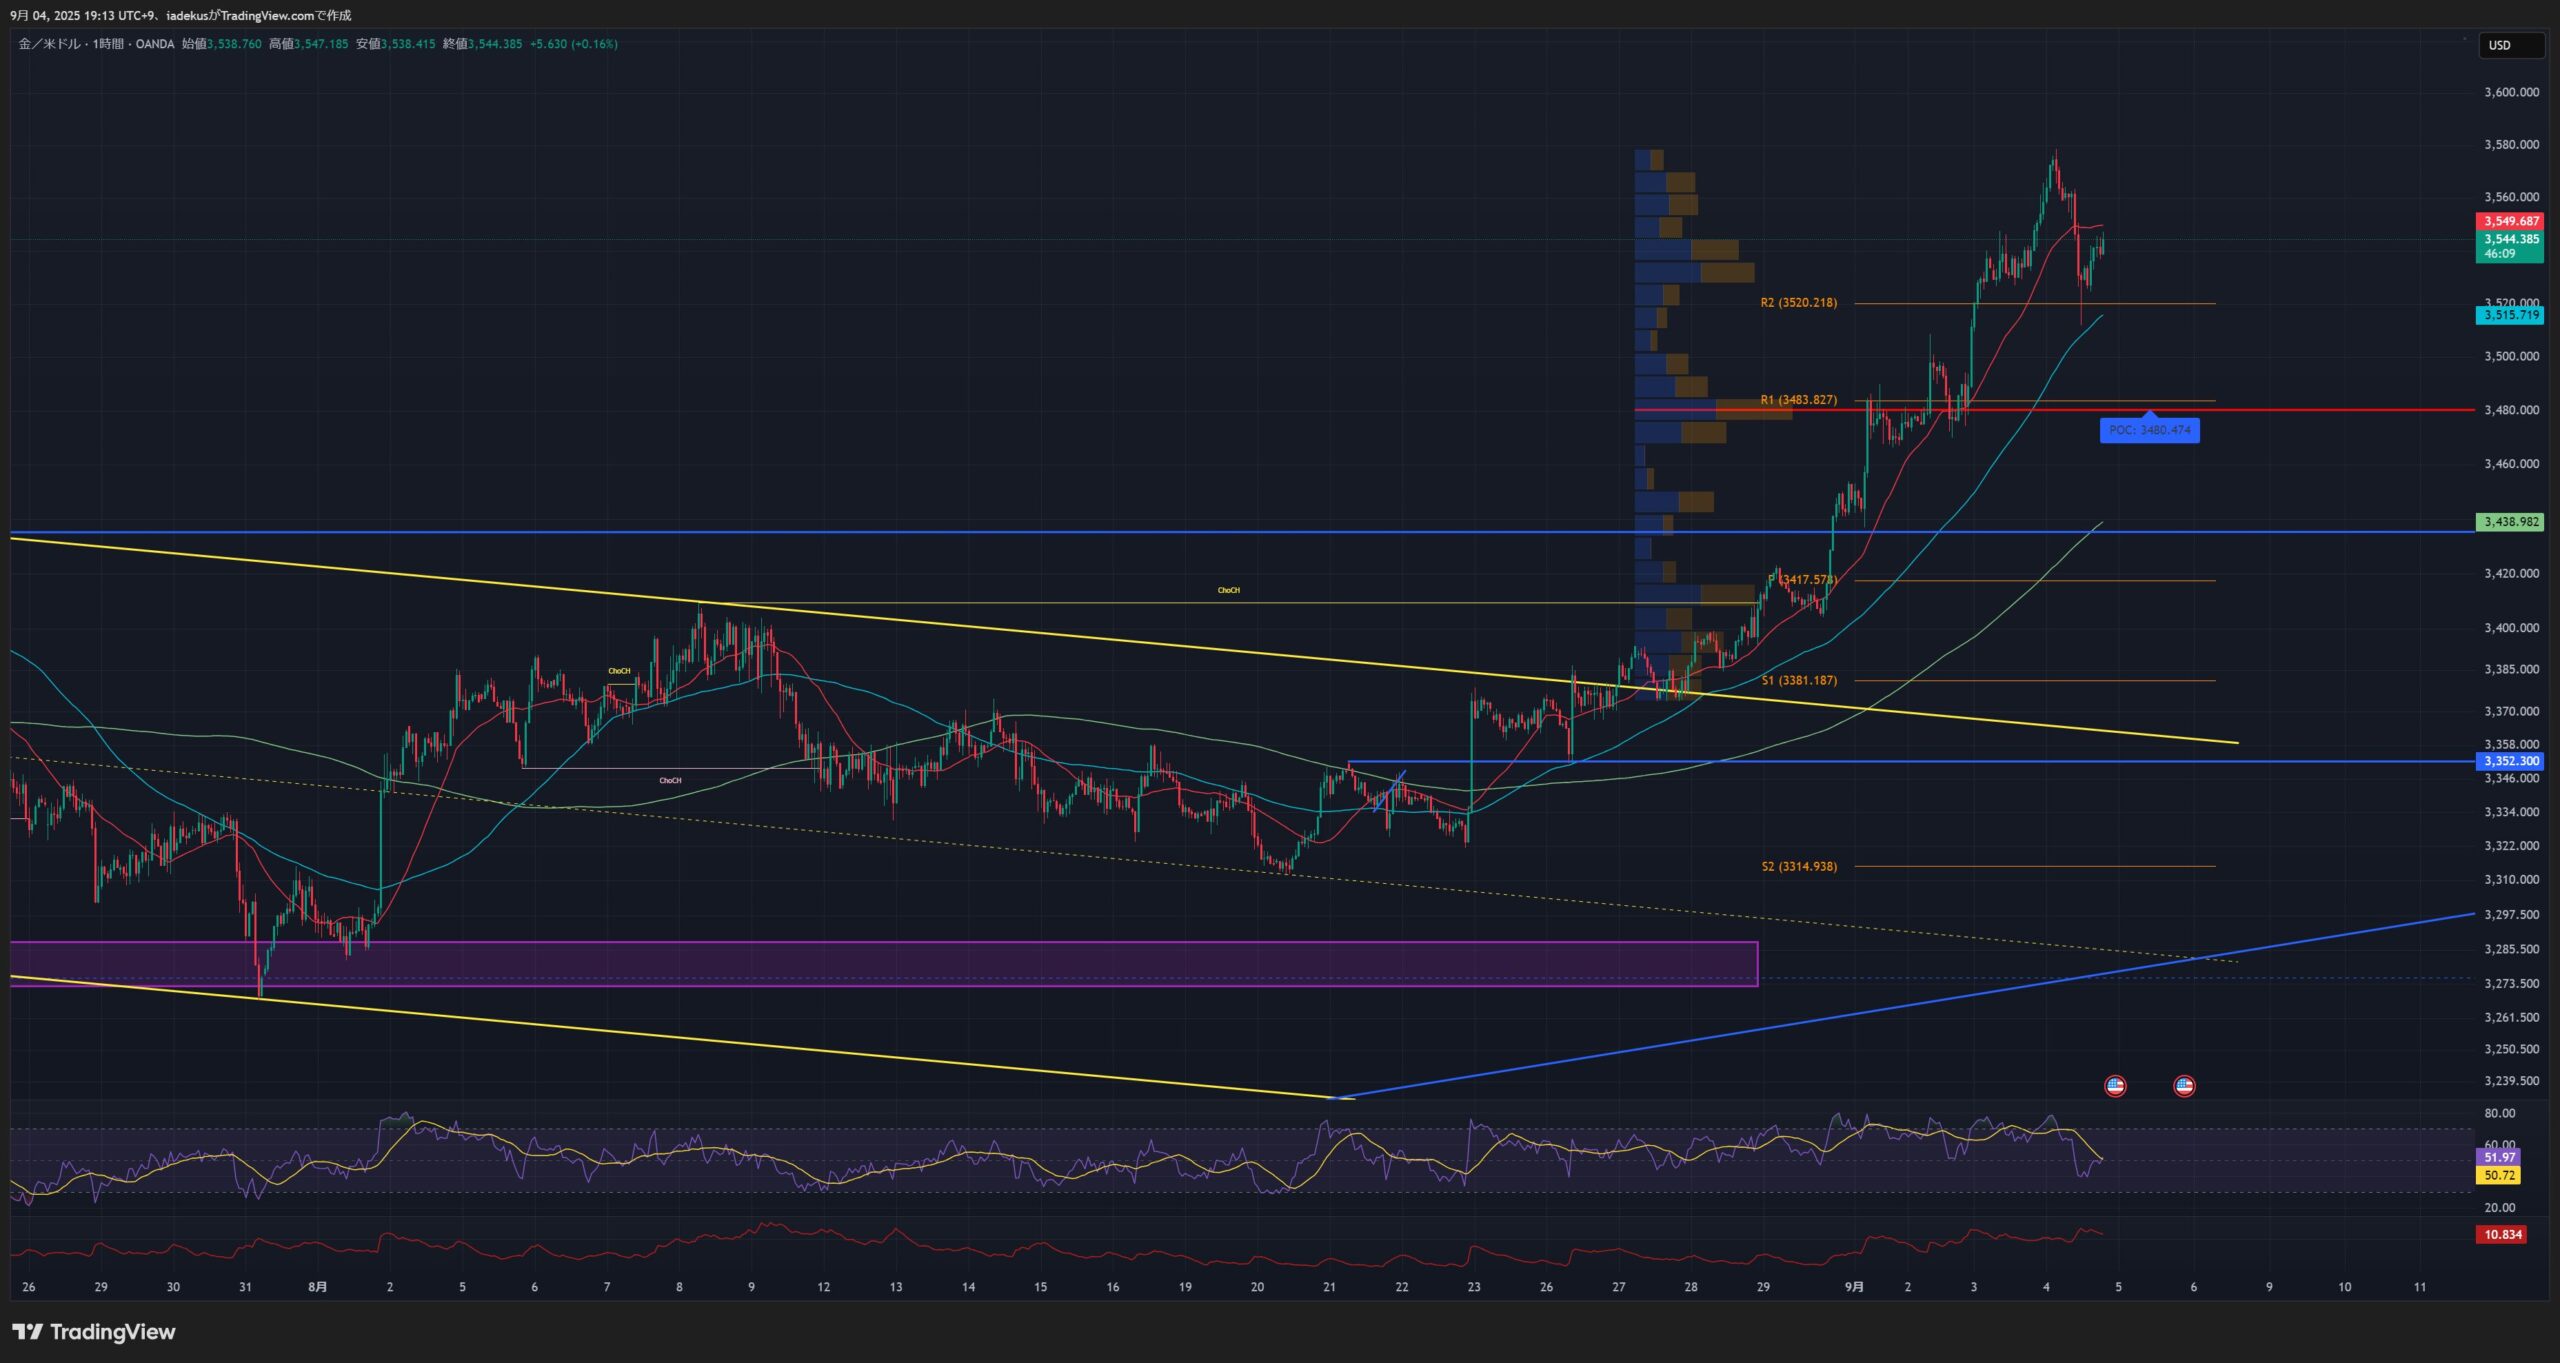Click the 金／米ドル symbol name in legend
Viewport: 2560px width, 1363px height.
coord(50,44)
